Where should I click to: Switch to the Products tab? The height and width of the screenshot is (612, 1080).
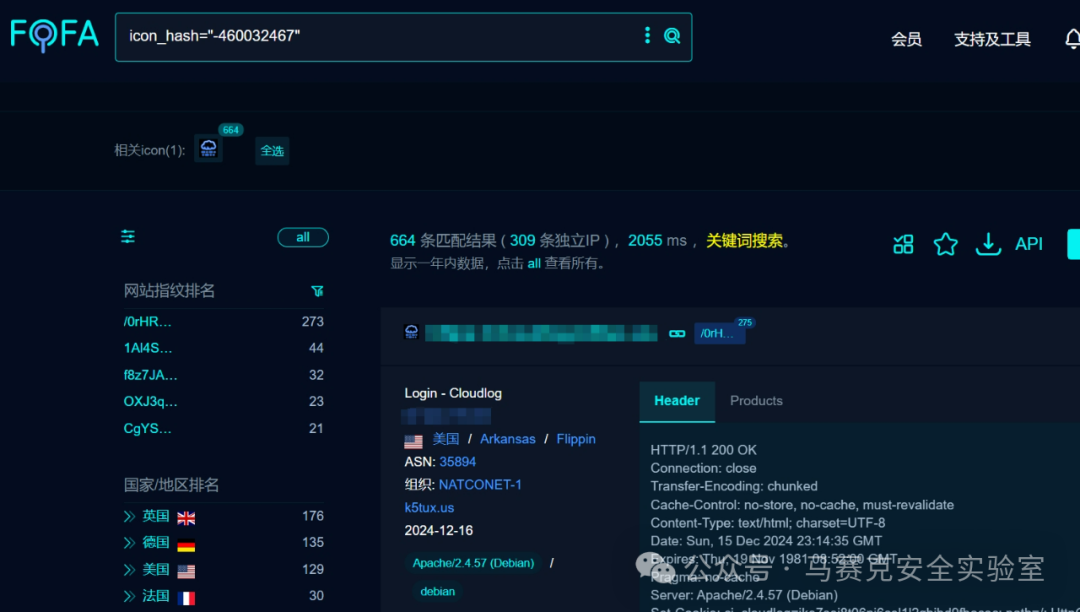(x=756, y=401)
